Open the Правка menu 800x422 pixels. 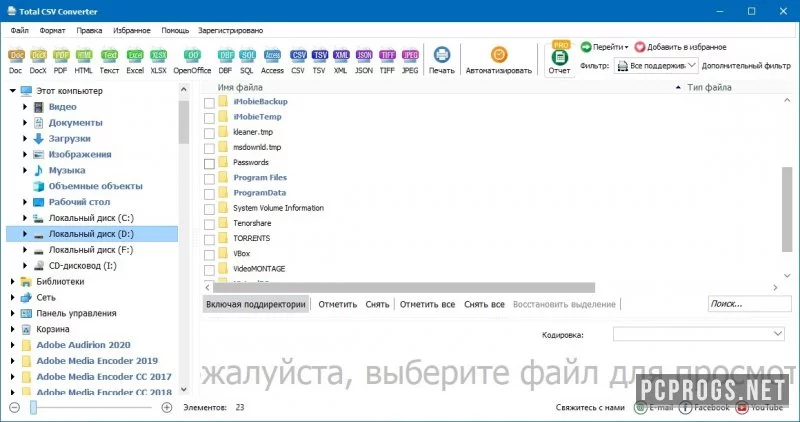click(89, 31)
